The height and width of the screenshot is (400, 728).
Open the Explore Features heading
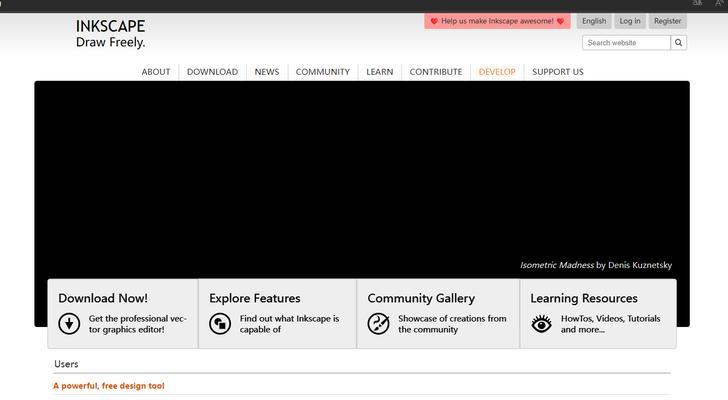tap(254, 298)
